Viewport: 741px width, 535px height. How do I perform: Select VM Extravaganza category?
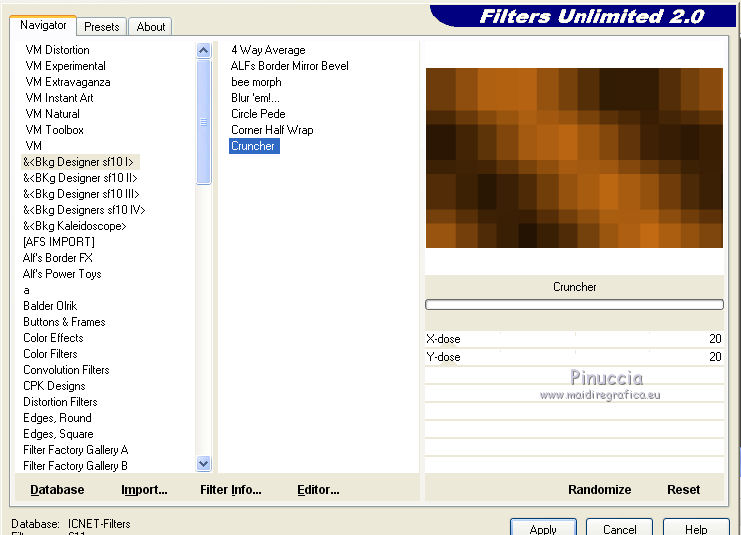tap(68, 82)
